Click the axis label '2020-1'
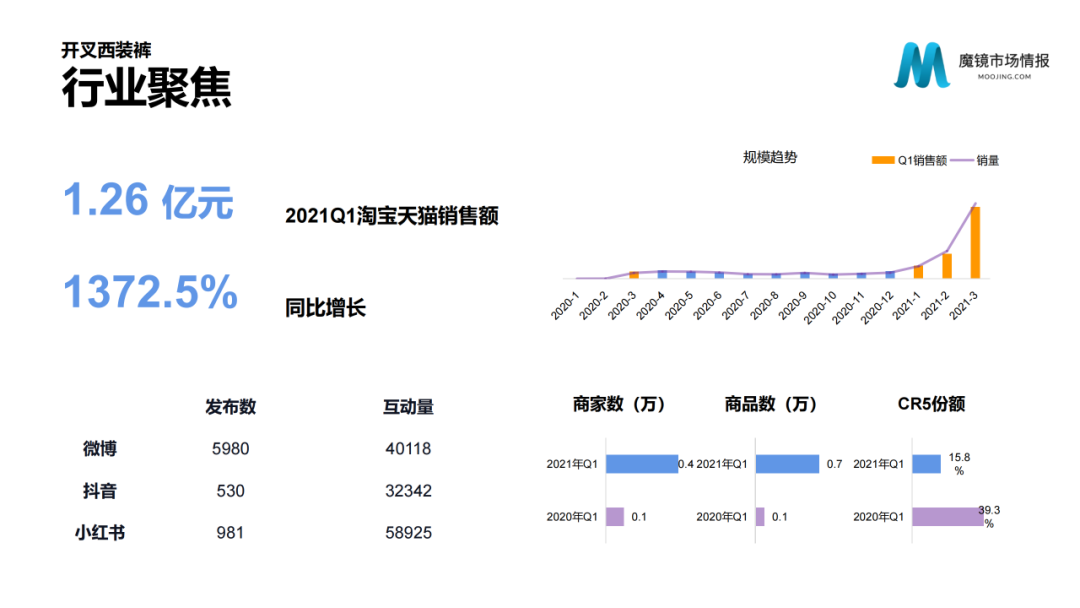 coord(565,305)
